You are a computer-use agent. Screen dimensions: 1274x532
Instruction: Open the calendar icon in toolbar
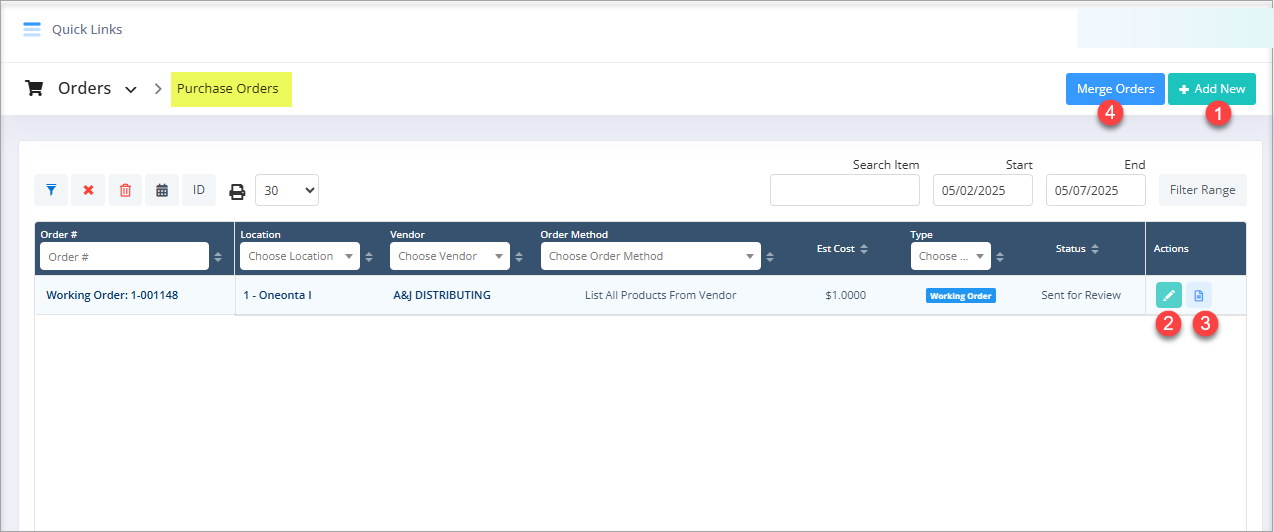click(162, 190)
